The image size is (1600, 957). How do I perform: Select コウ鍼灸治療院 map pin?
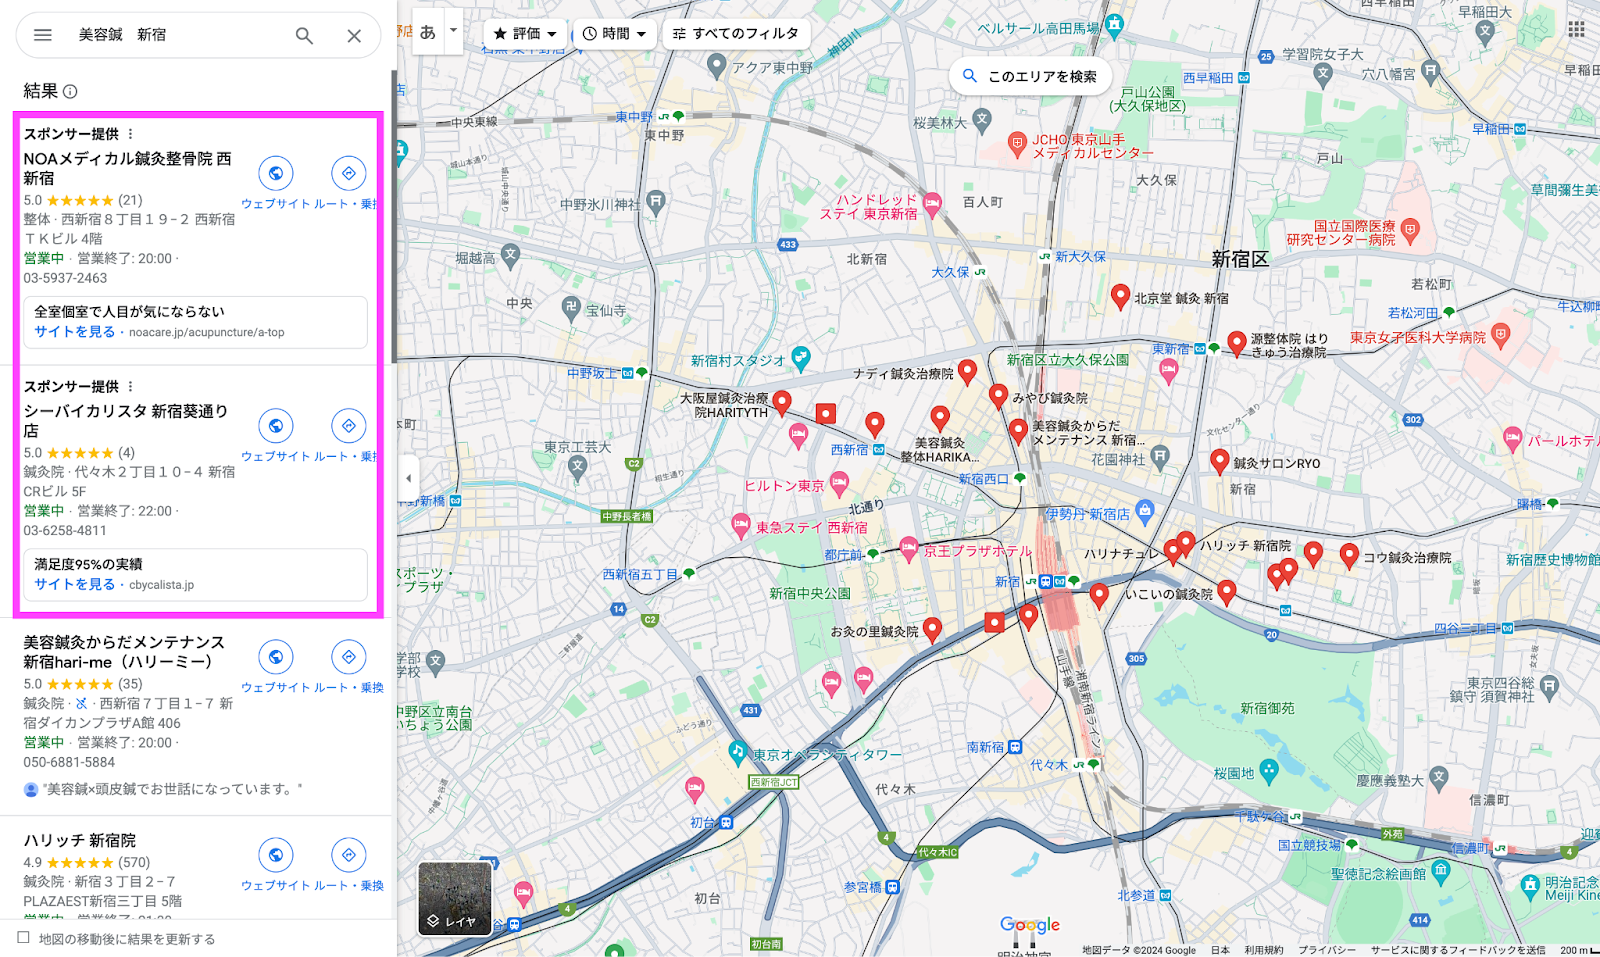(1349, 556)
